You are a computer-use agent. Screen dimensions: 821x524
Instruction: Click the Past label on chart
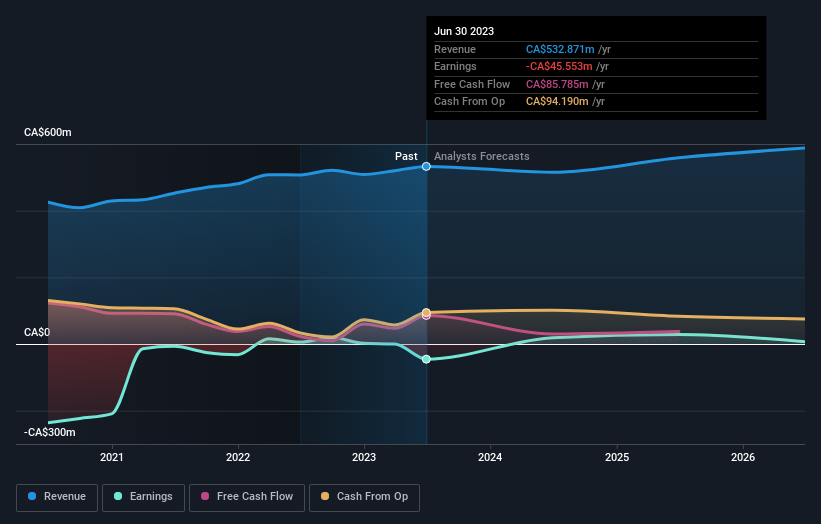point(406,156)
